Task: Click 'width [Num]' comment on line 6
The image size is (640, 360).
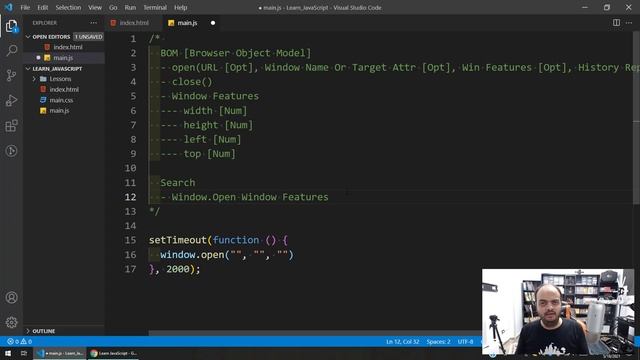Action: [x=215, y=111]
